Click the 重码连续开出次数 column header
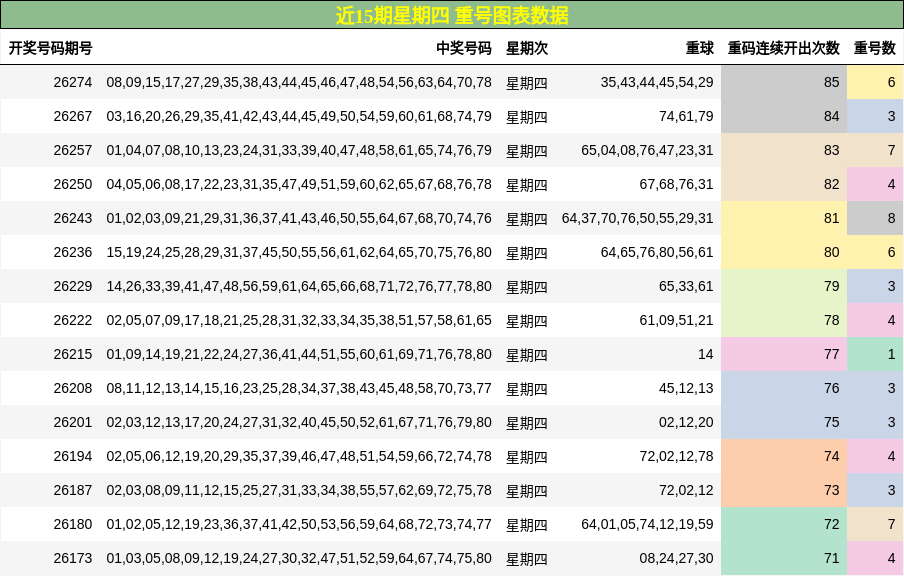The image size is (904, 576). tap(784, 48)
